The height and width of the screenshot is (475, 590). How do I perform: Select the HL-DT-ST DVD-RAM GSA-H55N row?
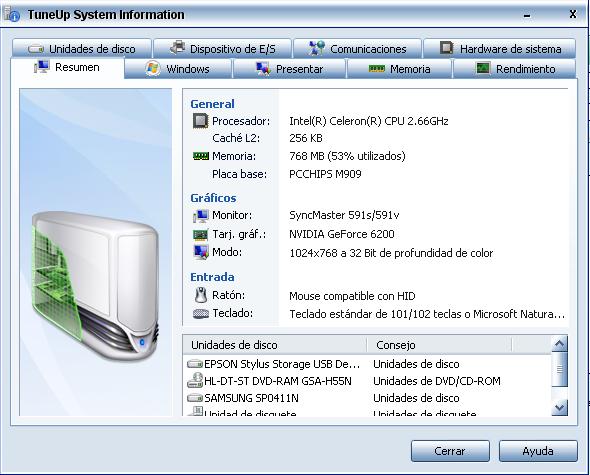[x=367, y=381]
